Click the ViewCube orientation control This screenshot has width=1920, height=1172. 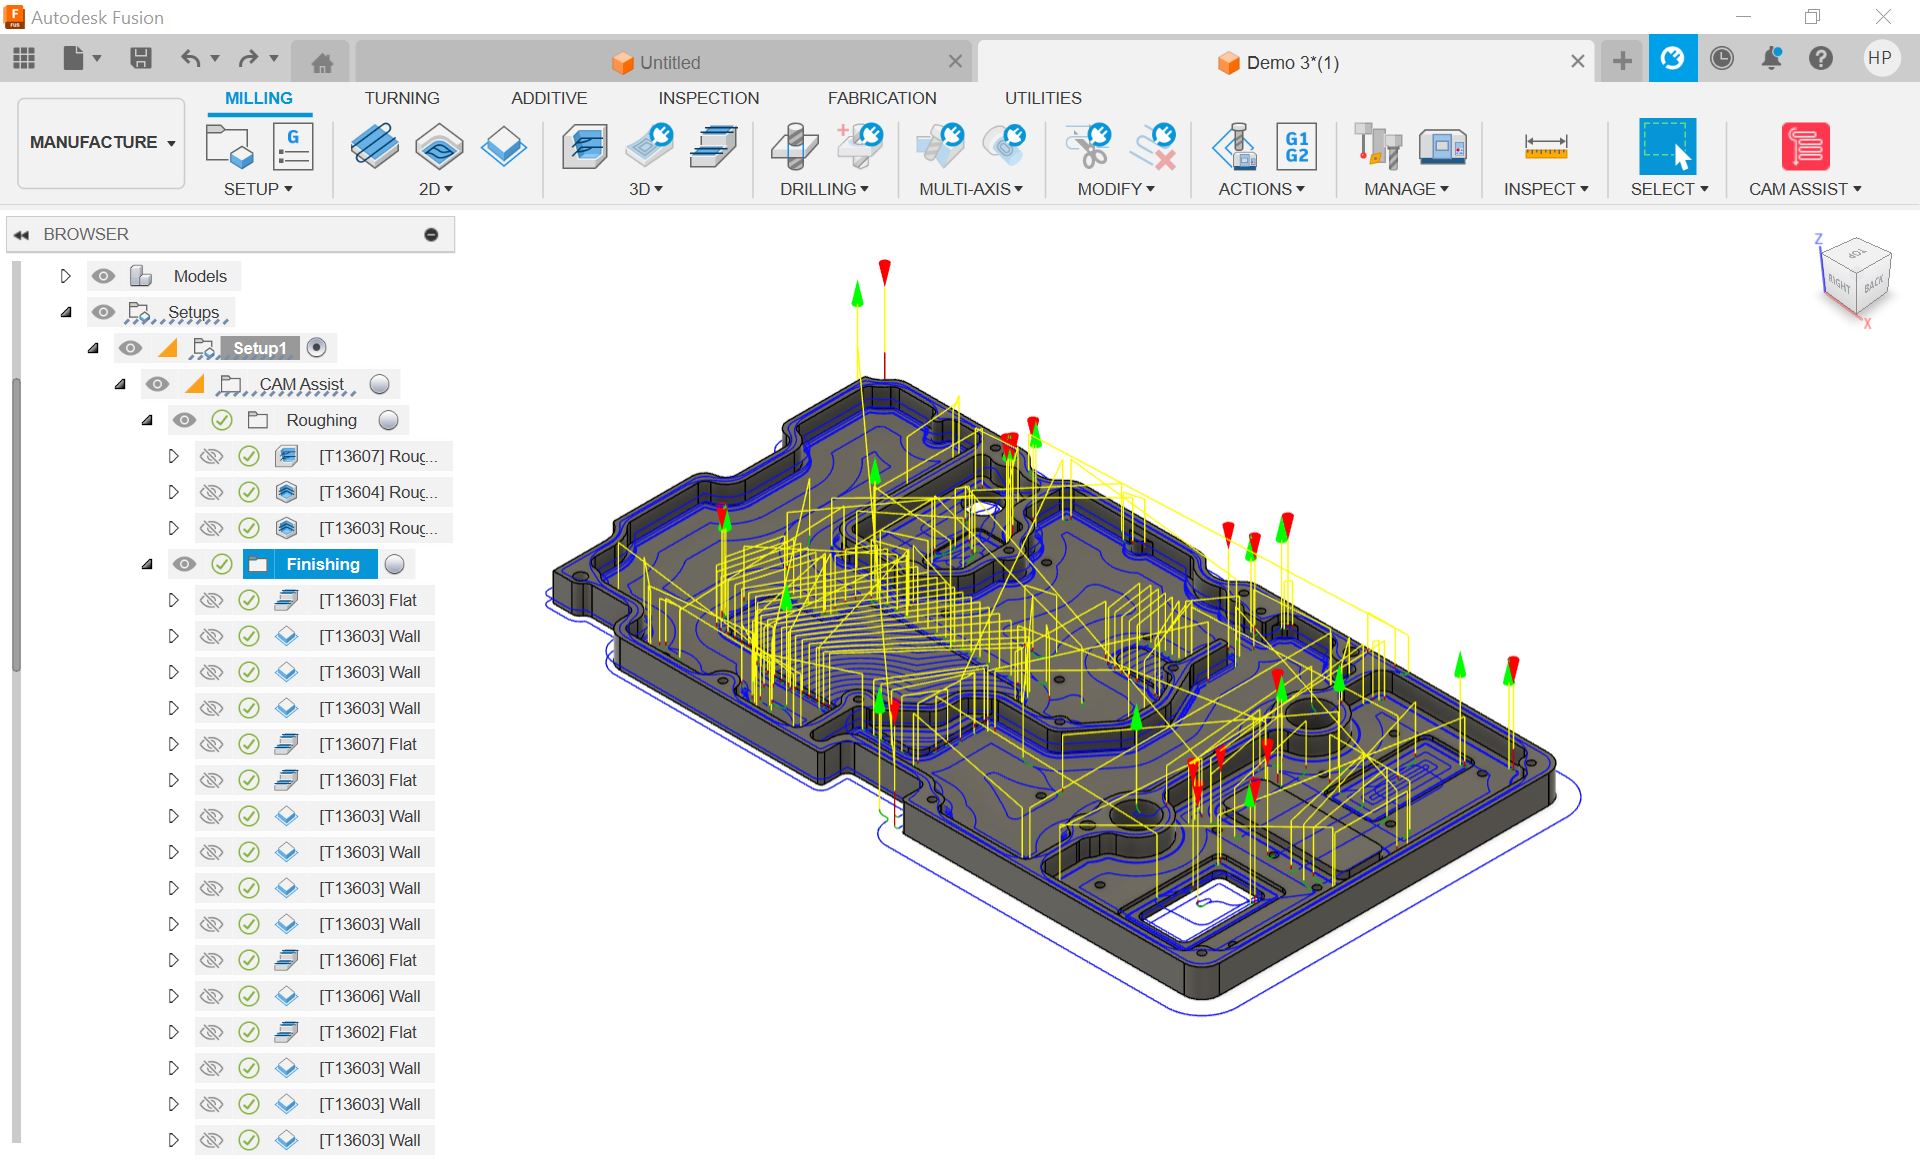click(1855, 278)
